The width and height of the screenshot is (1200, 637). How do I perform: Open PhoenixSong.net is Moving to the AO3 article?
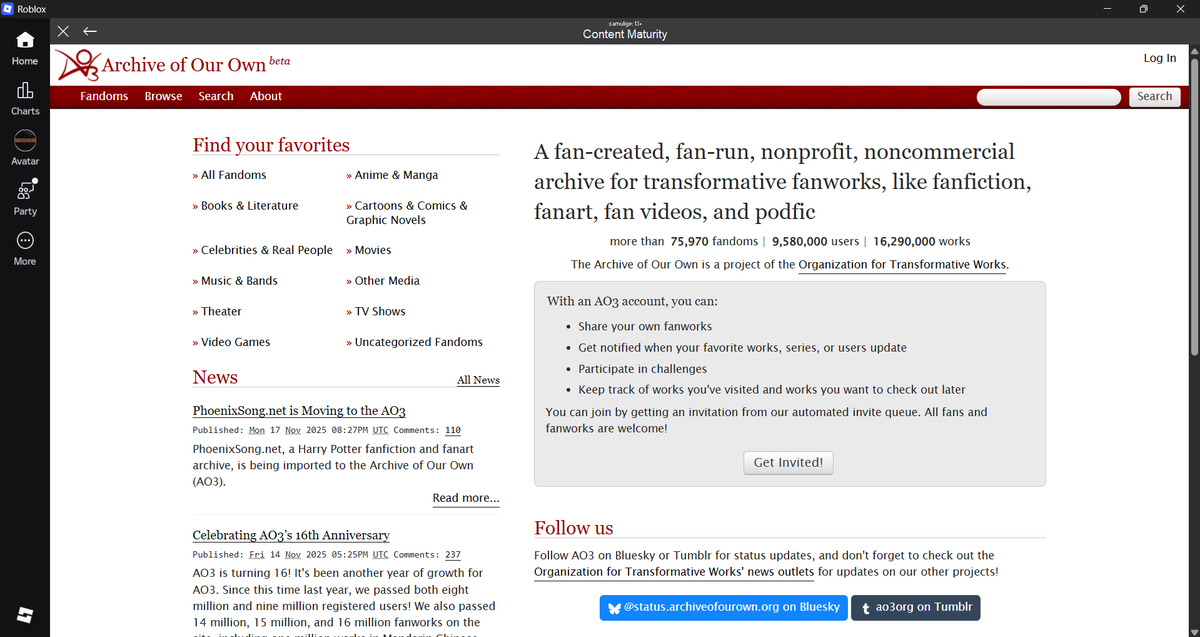pos(299,411)
